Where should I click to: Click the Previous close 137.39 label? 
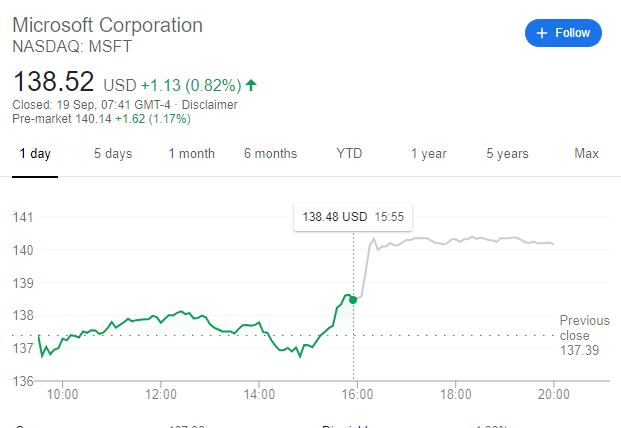(x=580, y=335)
